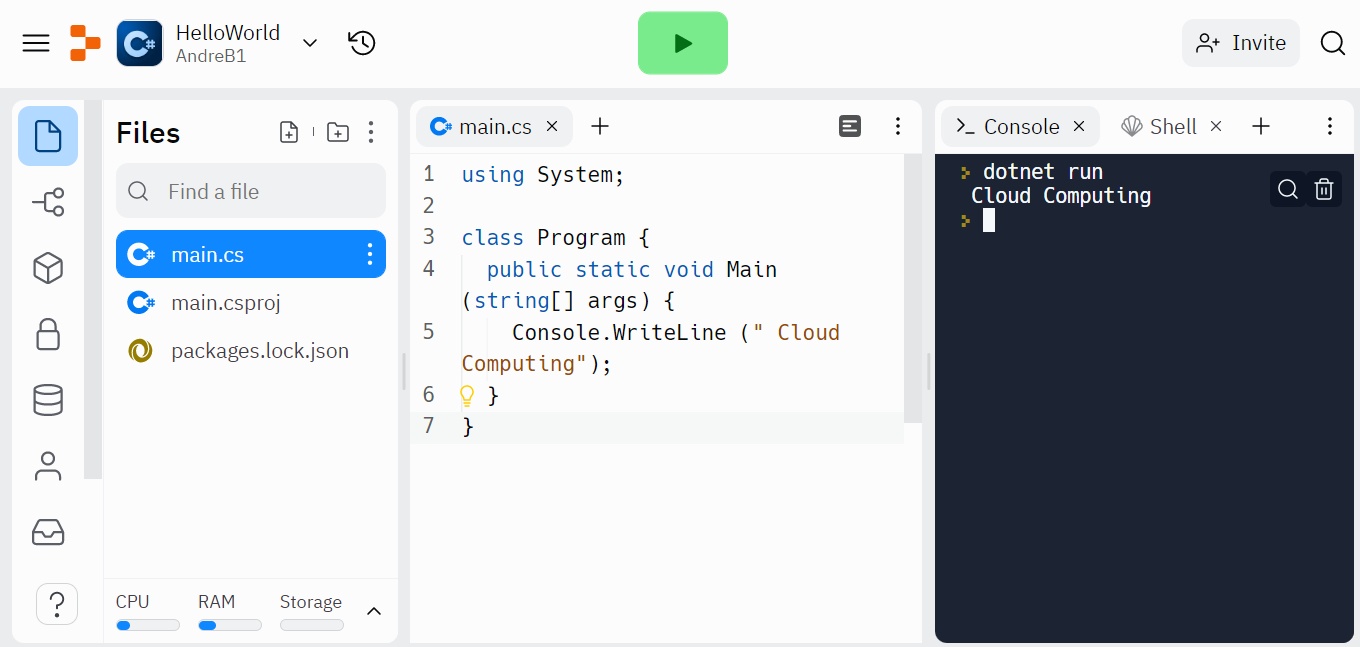Create a new folder with the add-folder icon
The width and height of the screenshot is (1360, 647).
point(338,132)
